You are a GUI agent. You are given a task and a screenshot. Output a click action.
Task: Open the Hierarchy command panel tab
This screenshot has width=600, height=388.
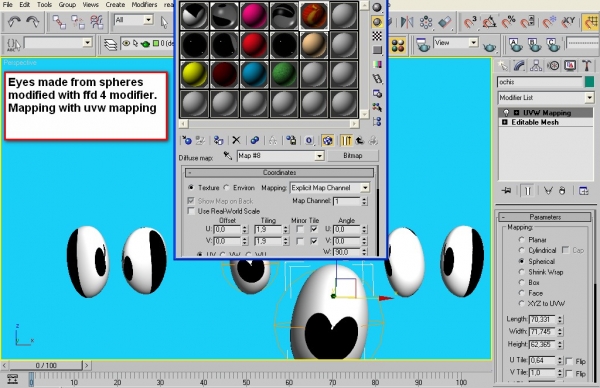tap(536, 66)
